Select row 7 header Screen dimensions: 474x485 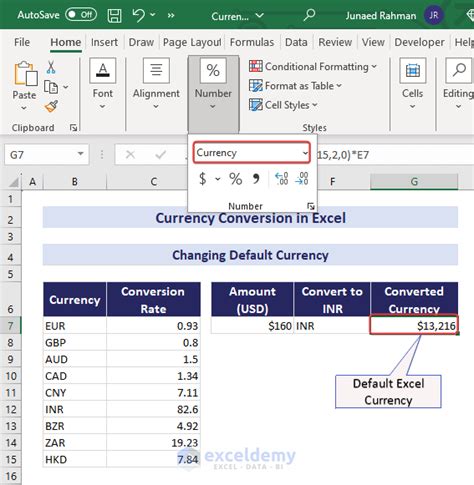pos(11,326)
